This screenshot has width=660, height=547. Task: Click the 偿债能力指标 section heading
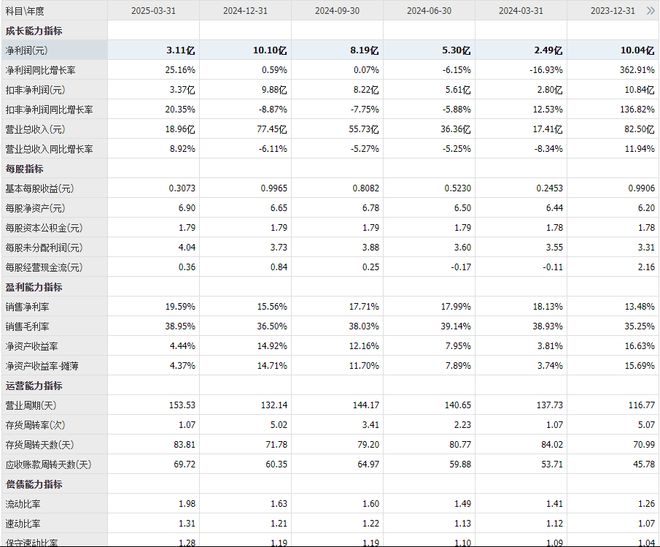[34, 484]
